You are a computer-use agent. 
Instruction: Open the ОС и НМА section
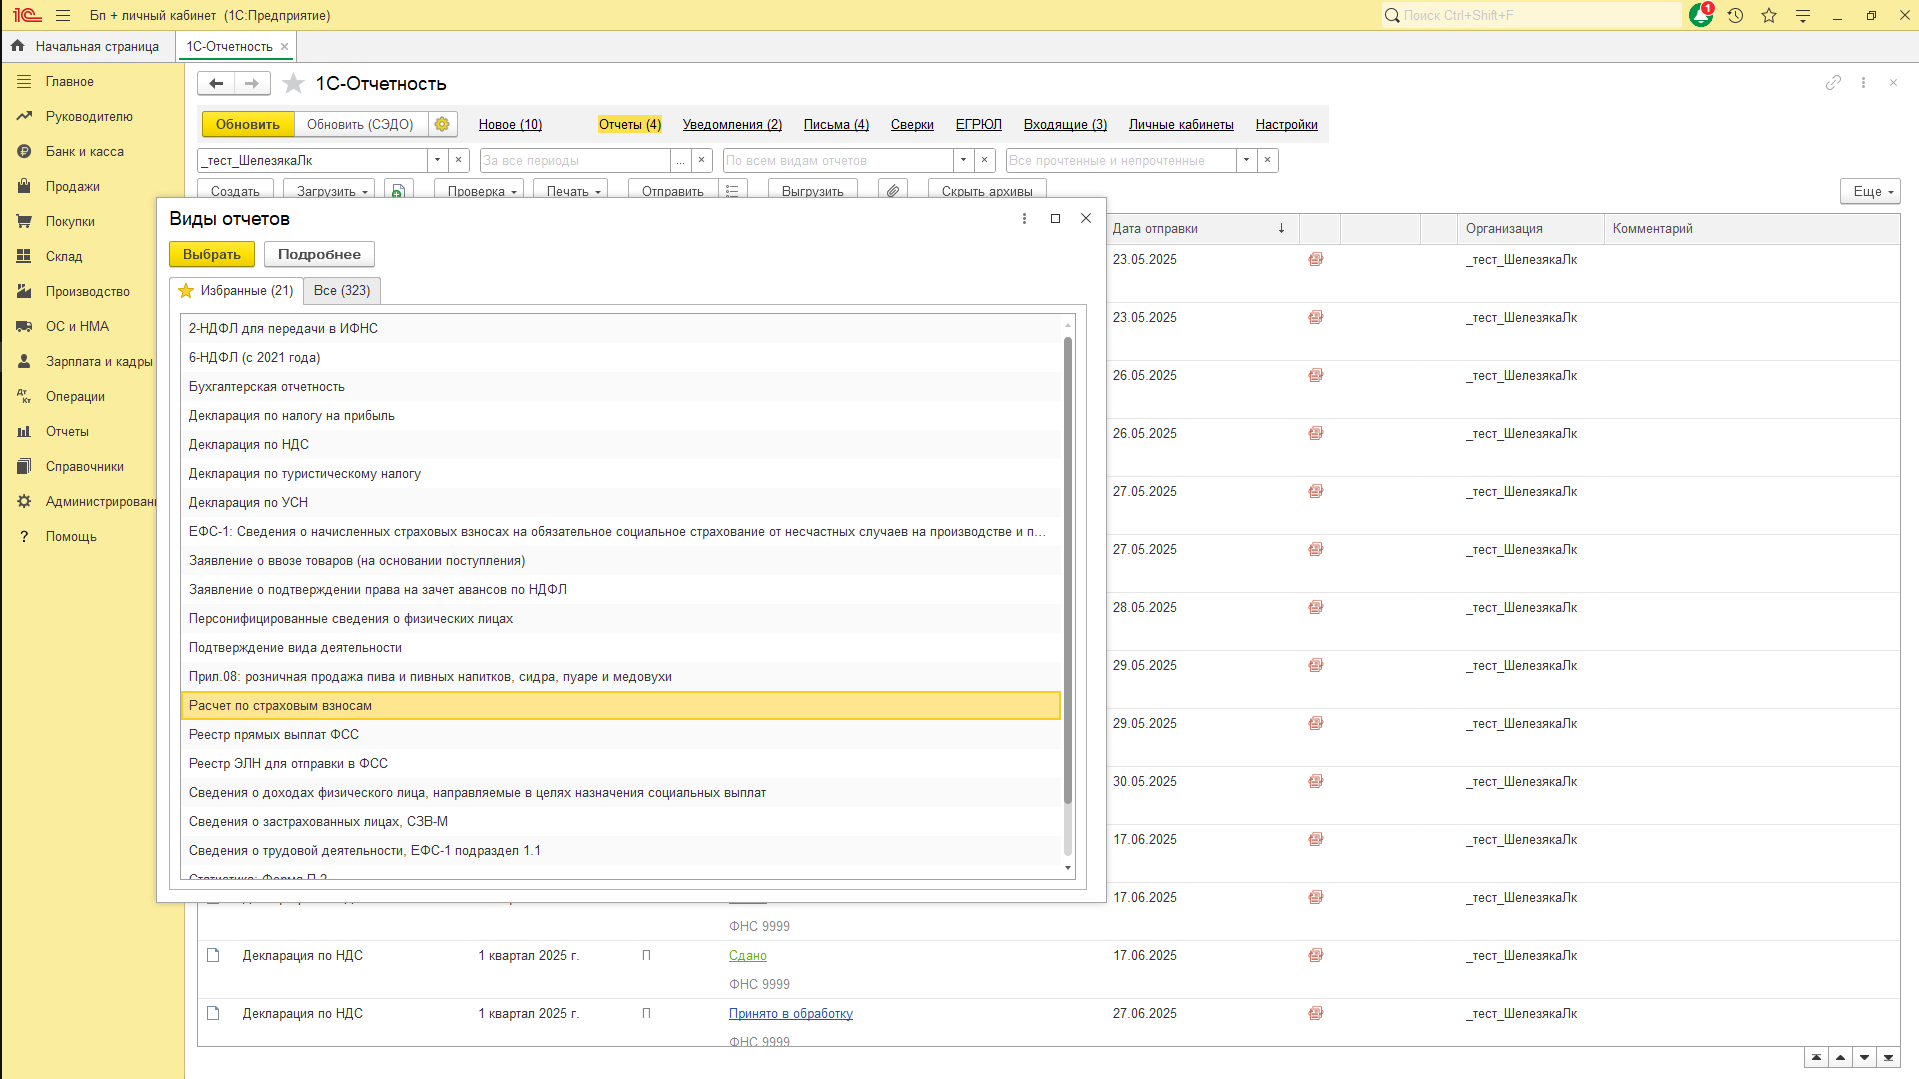[77, 326]
